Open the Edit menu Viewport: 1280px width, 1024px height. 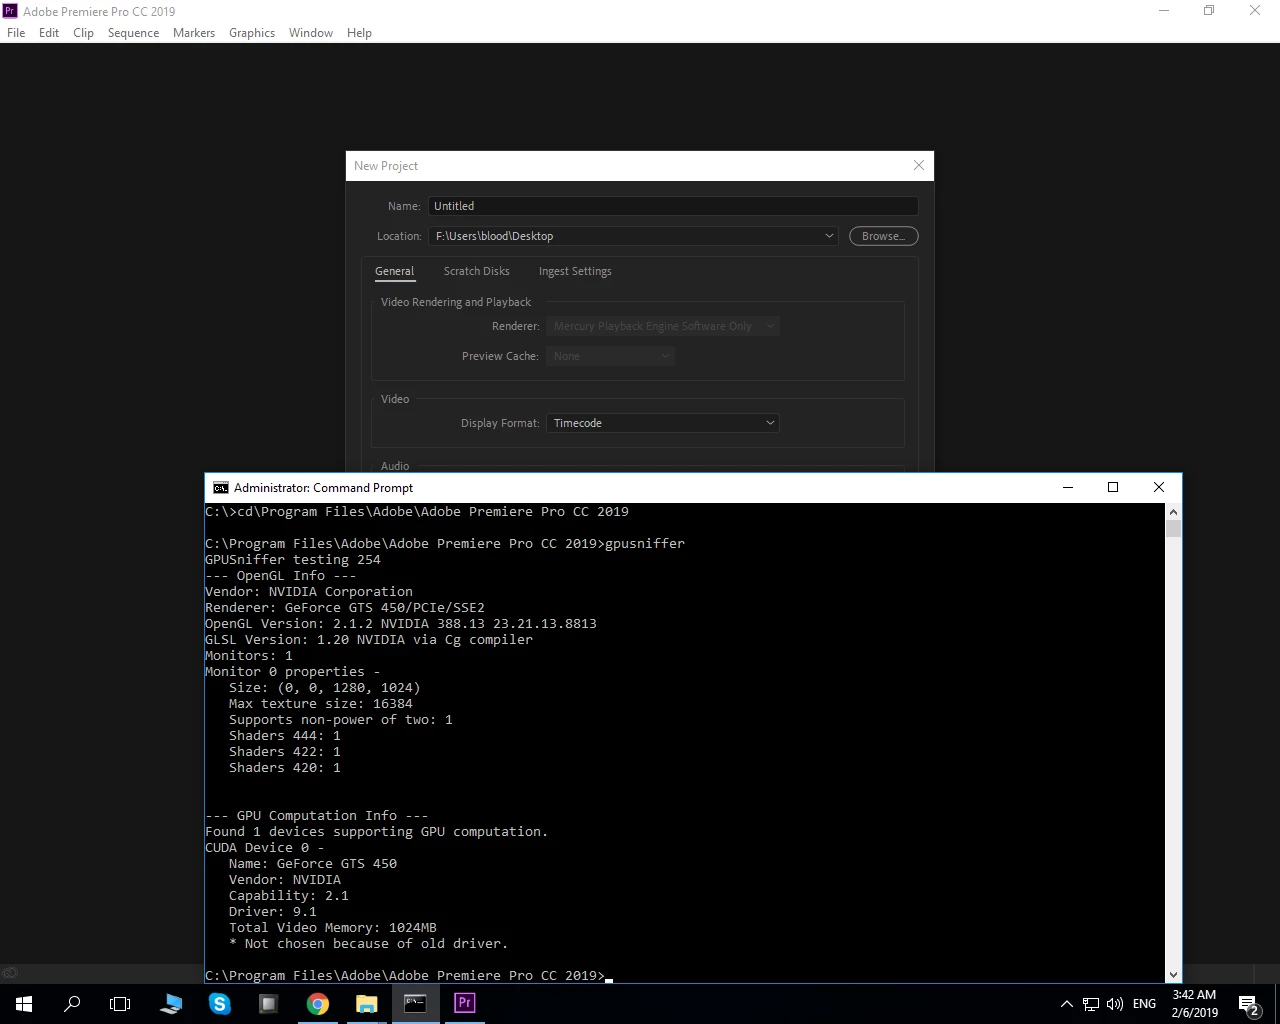pos(49,33)
